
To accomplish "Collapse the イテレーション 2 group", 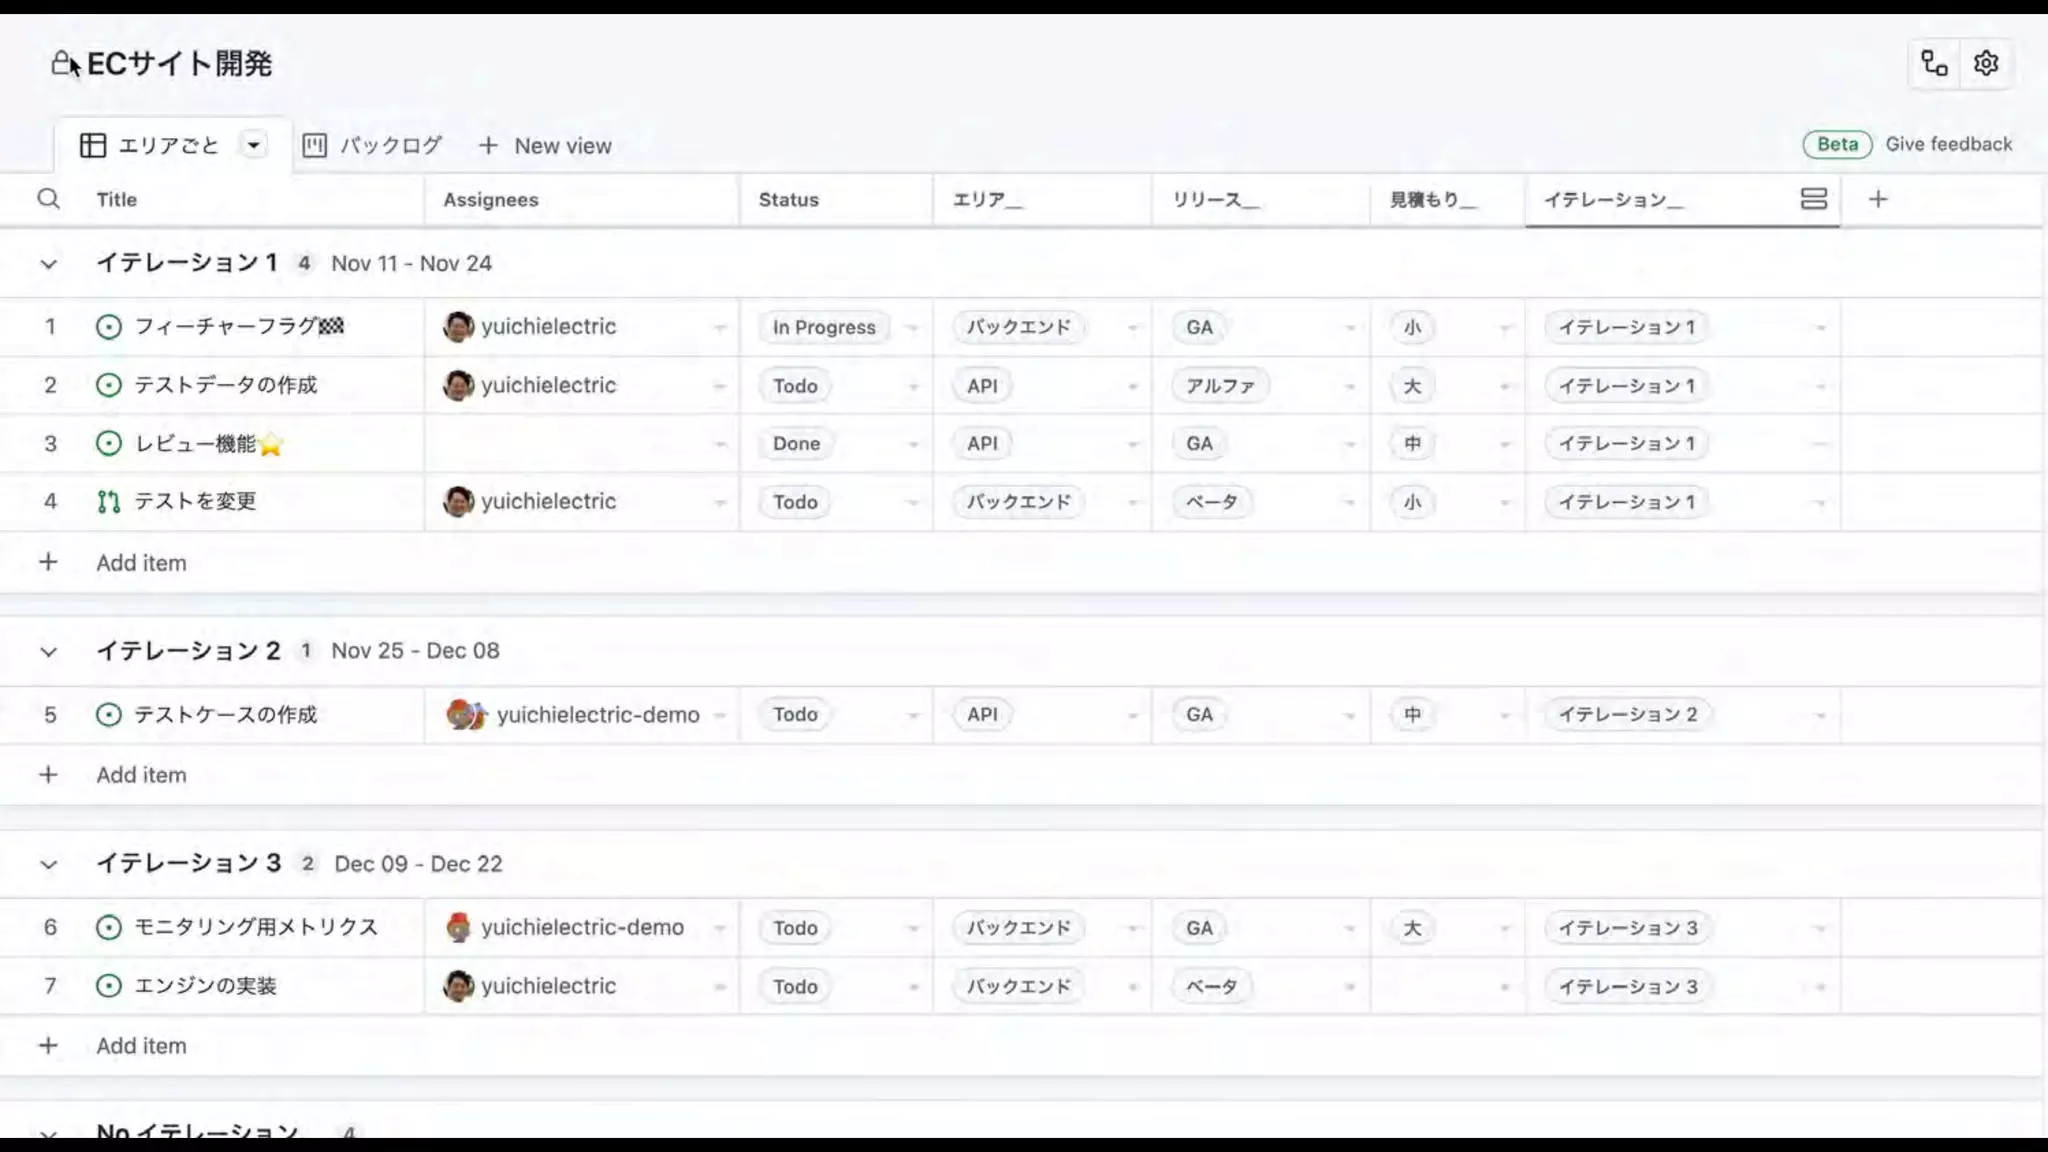I will pyautogui.click(x=48, y=652).
